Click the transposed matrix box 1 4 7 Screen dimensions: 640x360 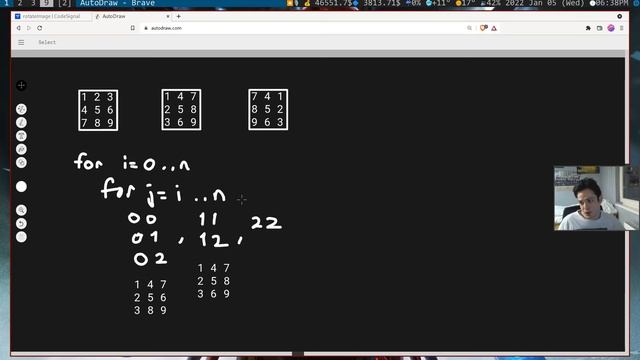[x=181, y=109]
